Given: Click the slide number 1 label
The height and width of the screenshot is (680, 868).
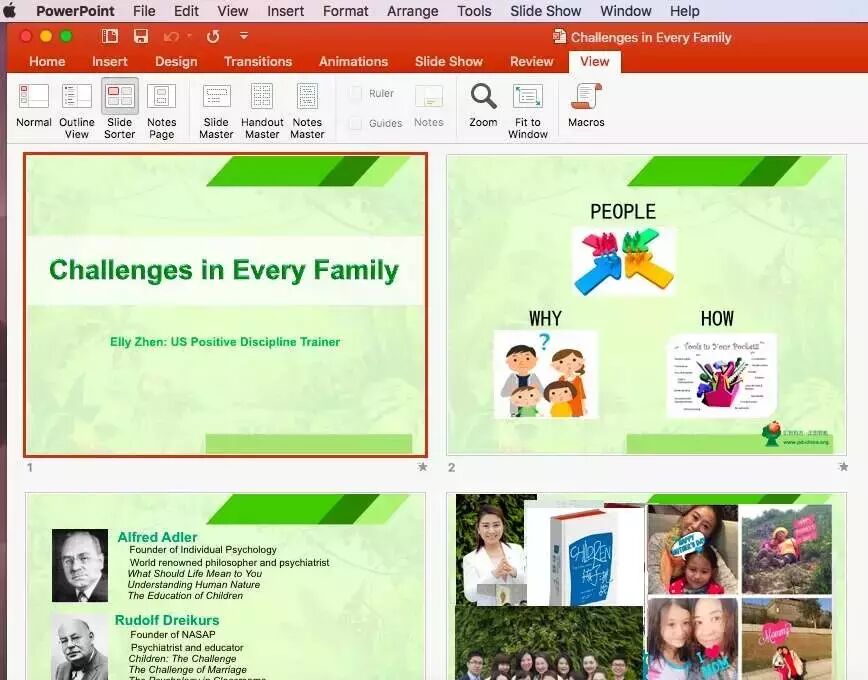Looking at the screenshot, I should (29, 467).
